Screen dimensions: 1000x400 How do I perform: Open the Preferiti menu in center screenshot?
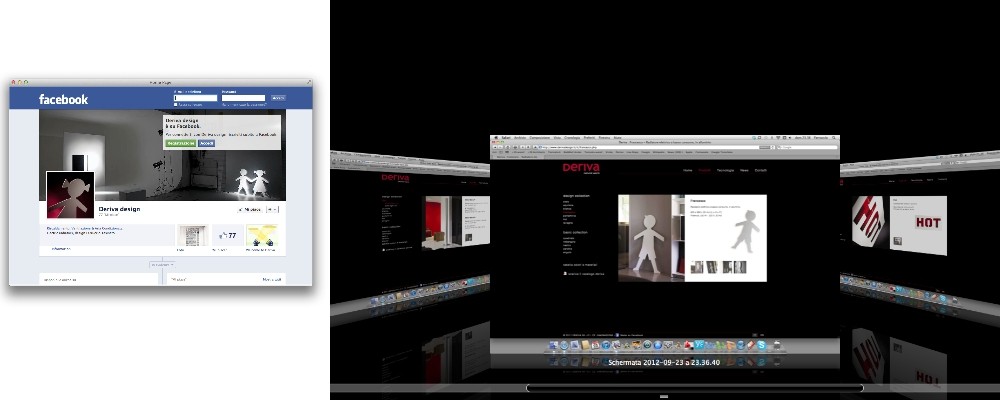pyautogui.click(x=589, y=138)
